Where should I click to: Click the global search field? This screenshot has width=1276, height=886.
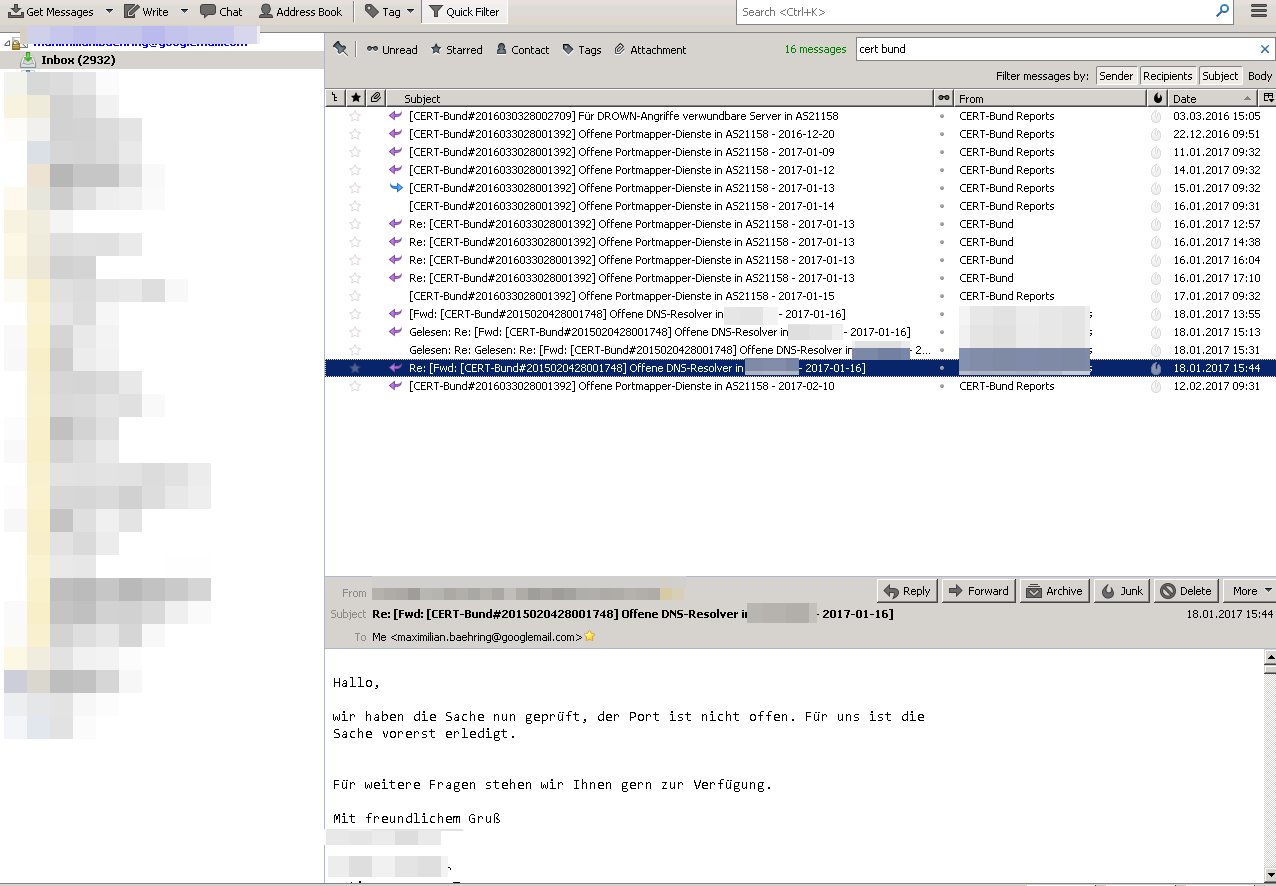coord(975,12)
